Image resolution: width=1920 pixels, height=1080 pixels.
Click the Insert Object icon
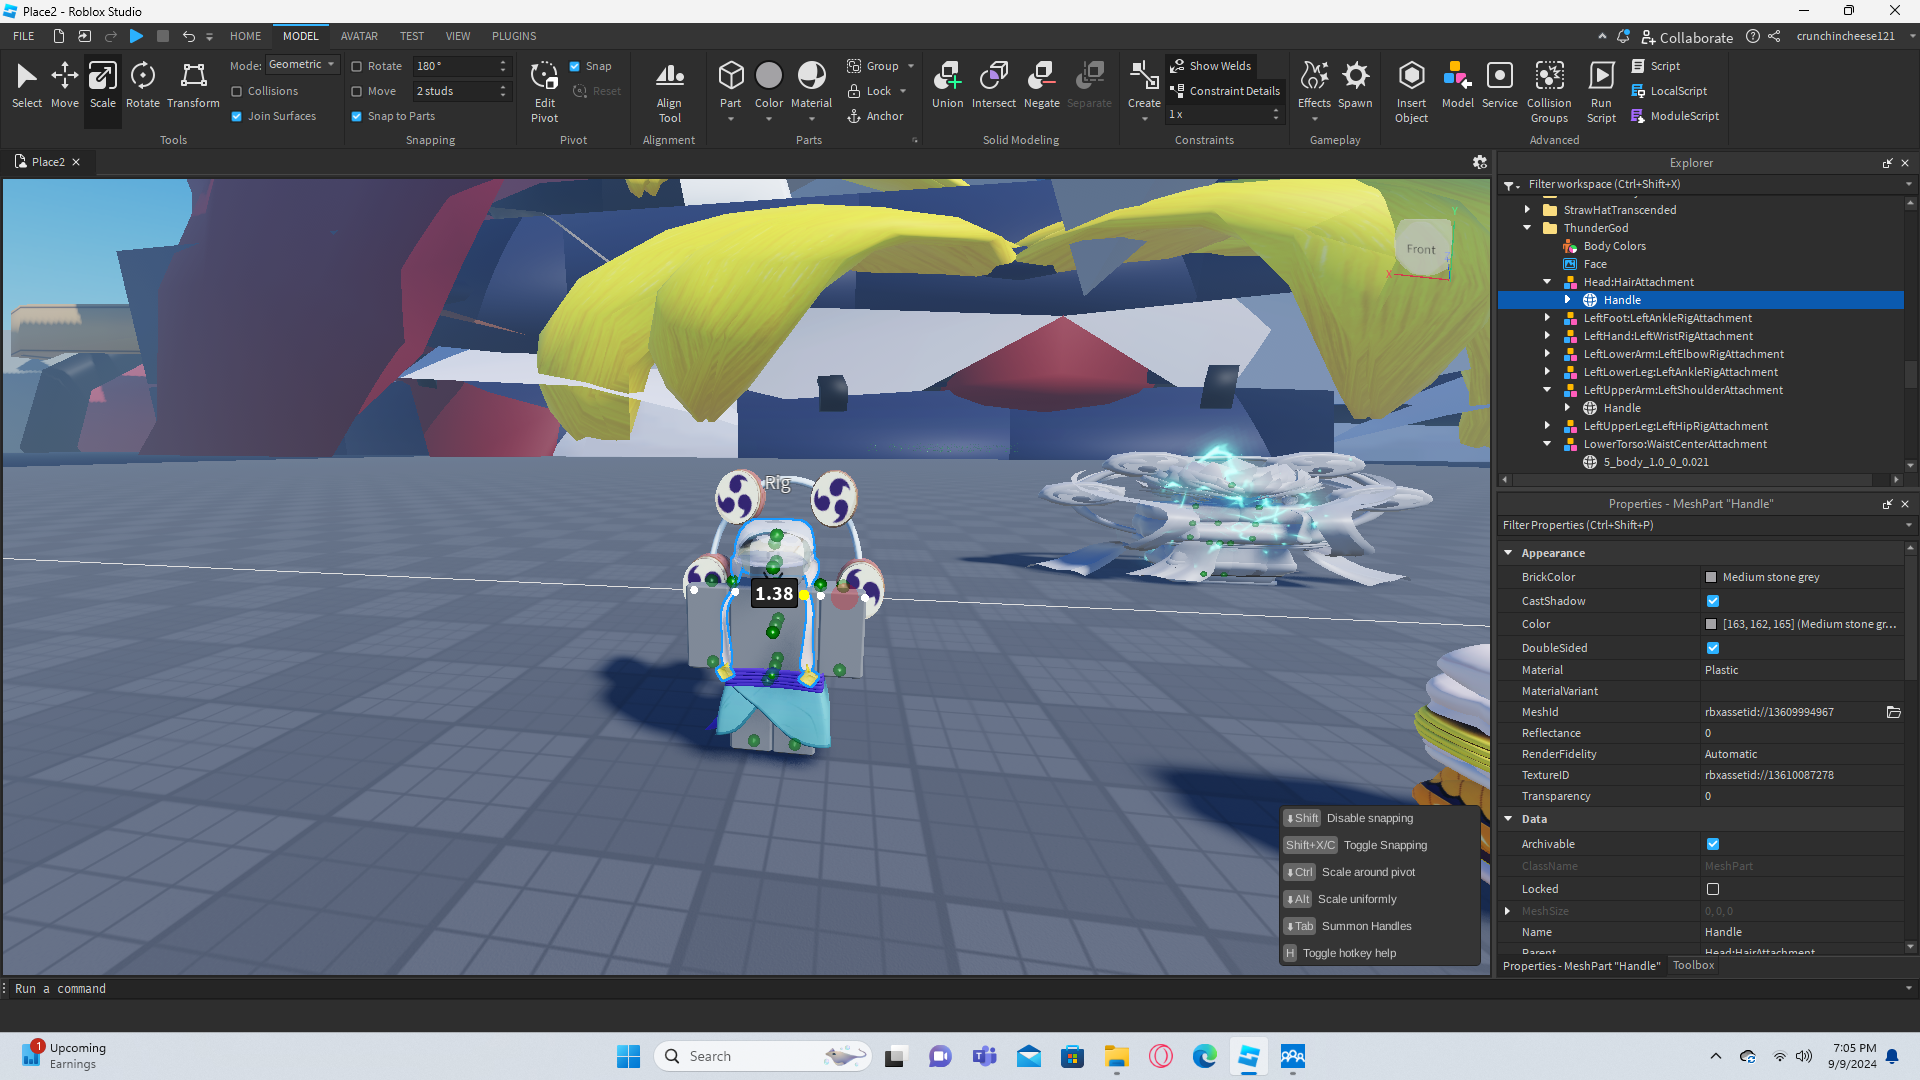tap(1411, 90)
